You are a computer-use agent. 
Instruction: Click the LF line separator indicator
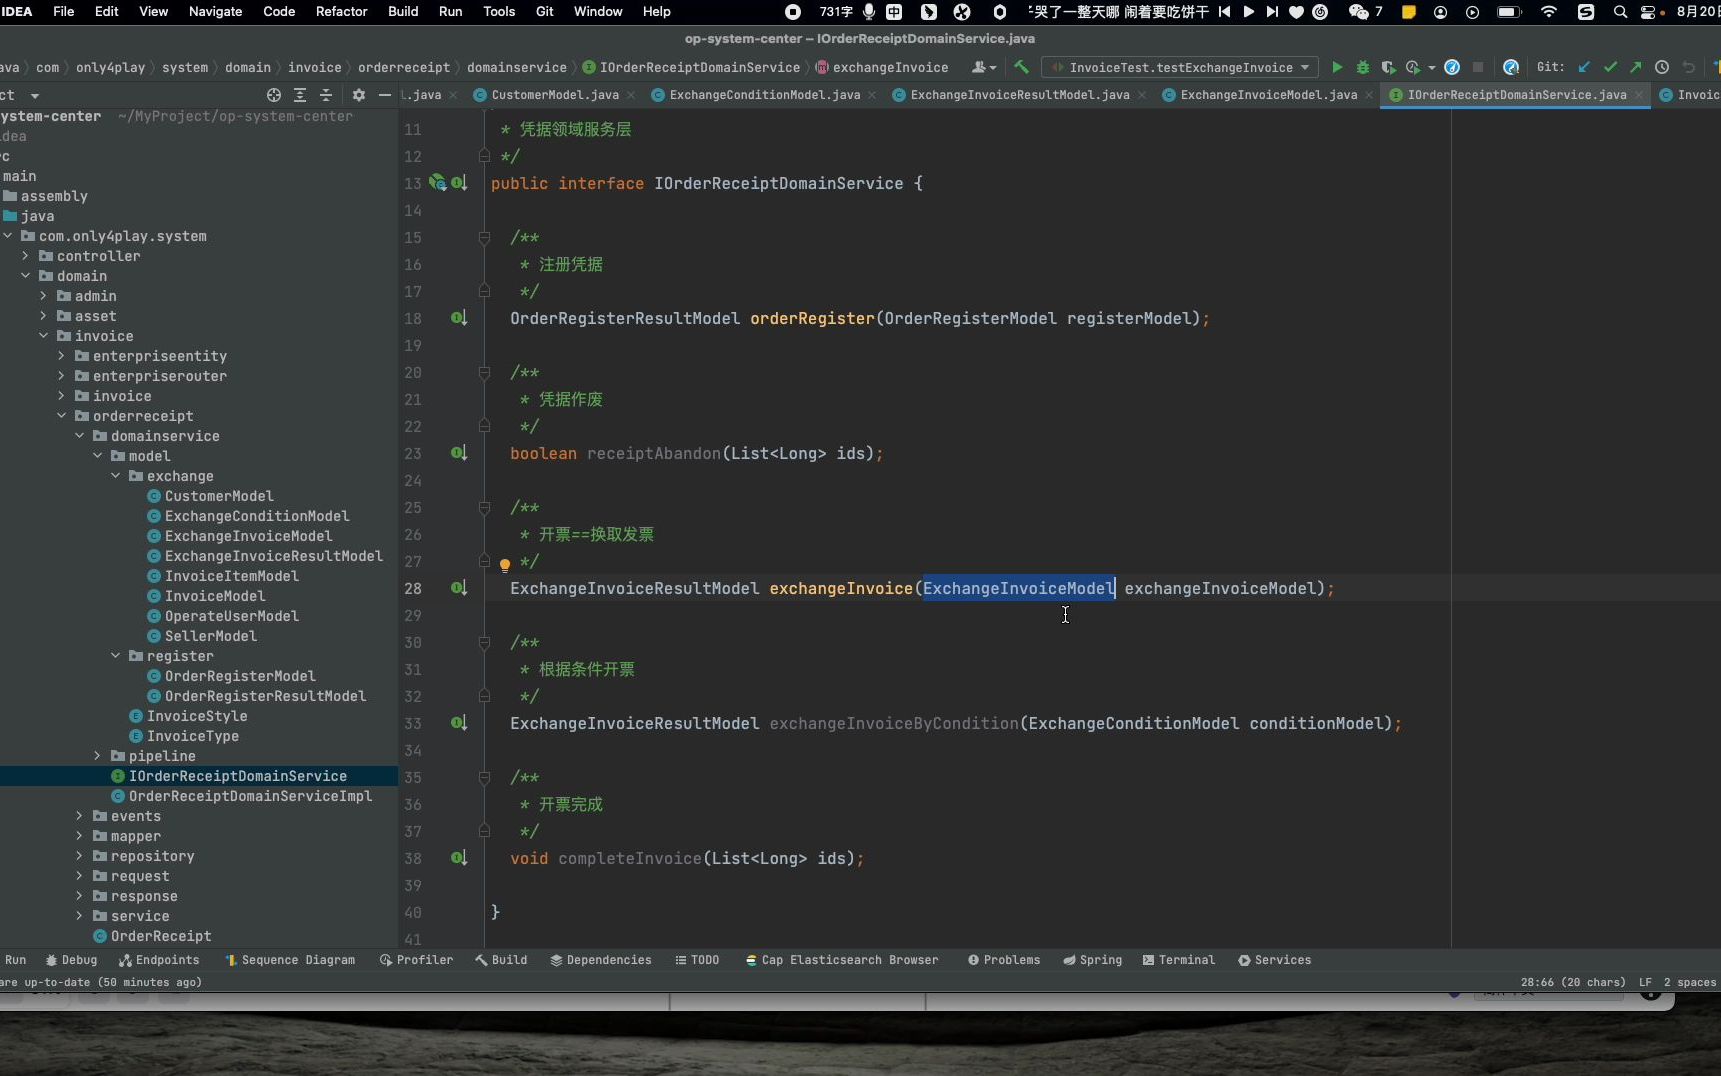(1645, 982)
